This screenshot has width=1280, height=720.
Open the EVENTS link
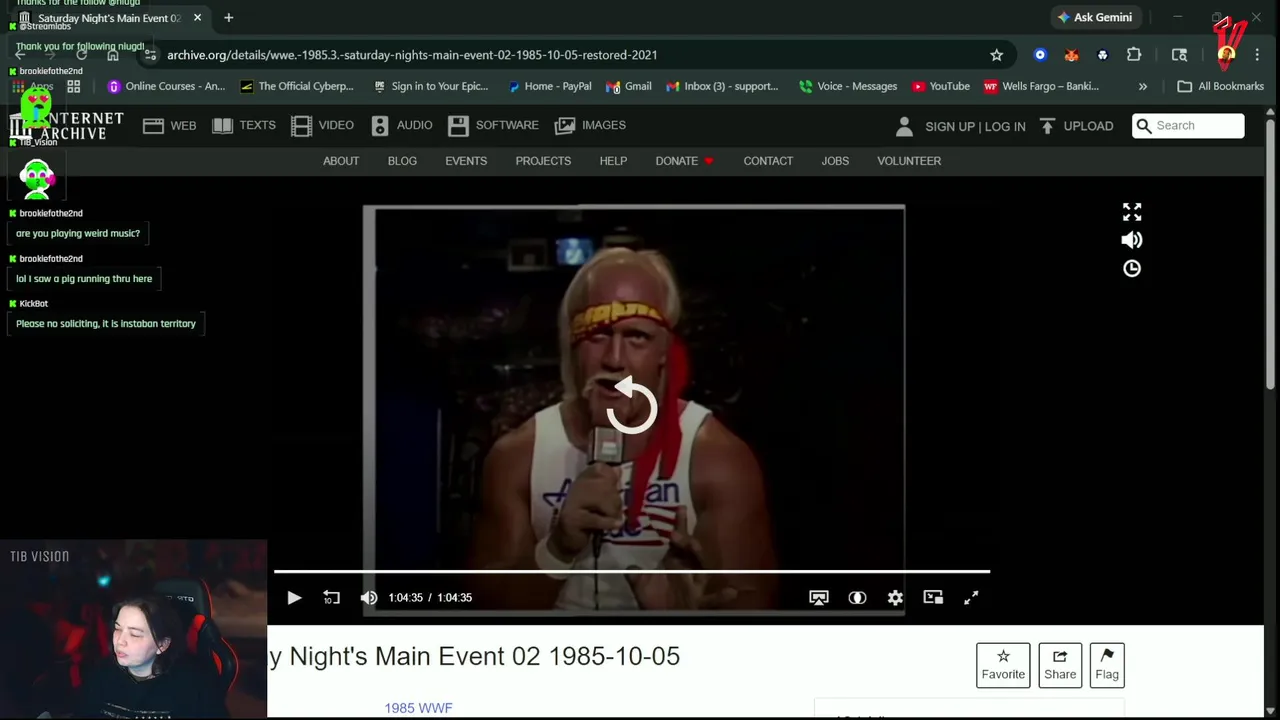coord(466,161)
